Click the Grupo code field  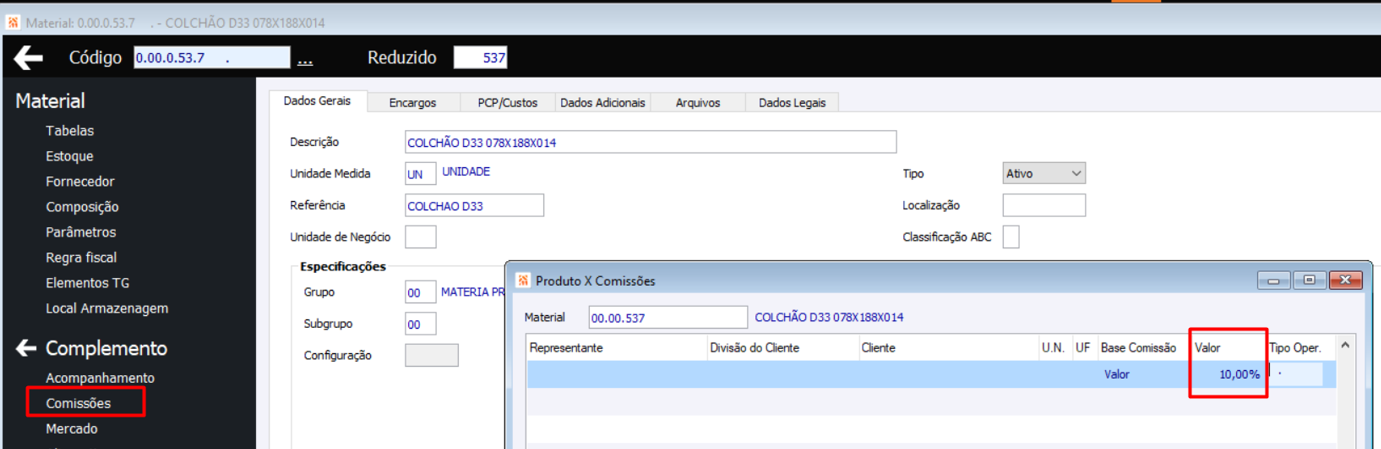pyautogui.click(x=420, y=292)
